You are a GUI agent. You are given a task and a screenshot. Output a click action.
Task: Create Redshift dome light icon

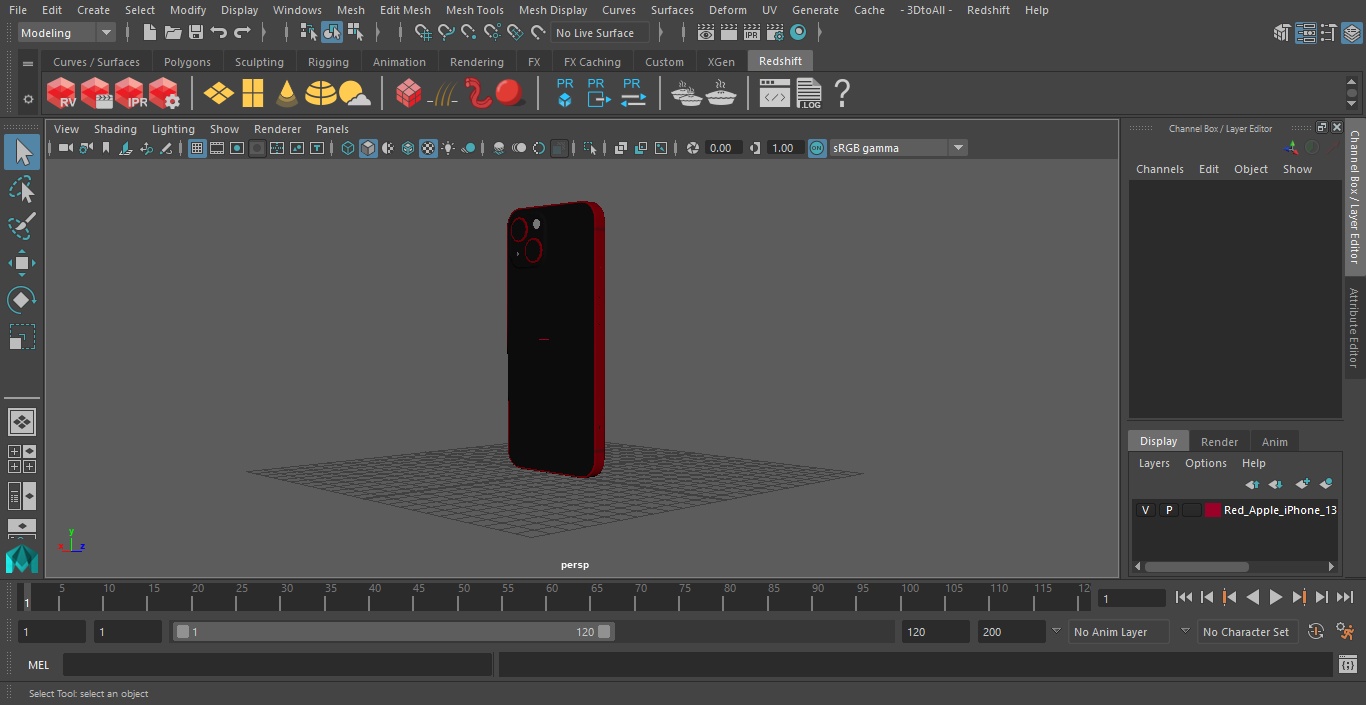coord(320,94)
